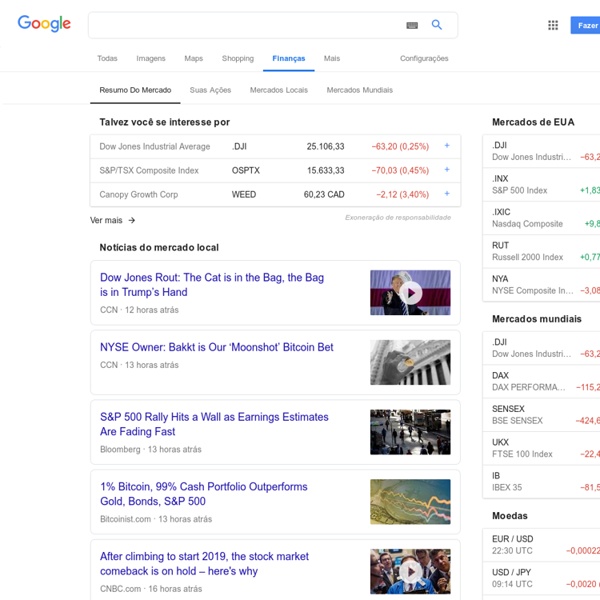The width and height of the screenshot is (600, 600).
Task: Open the Dow Jones Rout headline
Action: (x=212, y=285)
